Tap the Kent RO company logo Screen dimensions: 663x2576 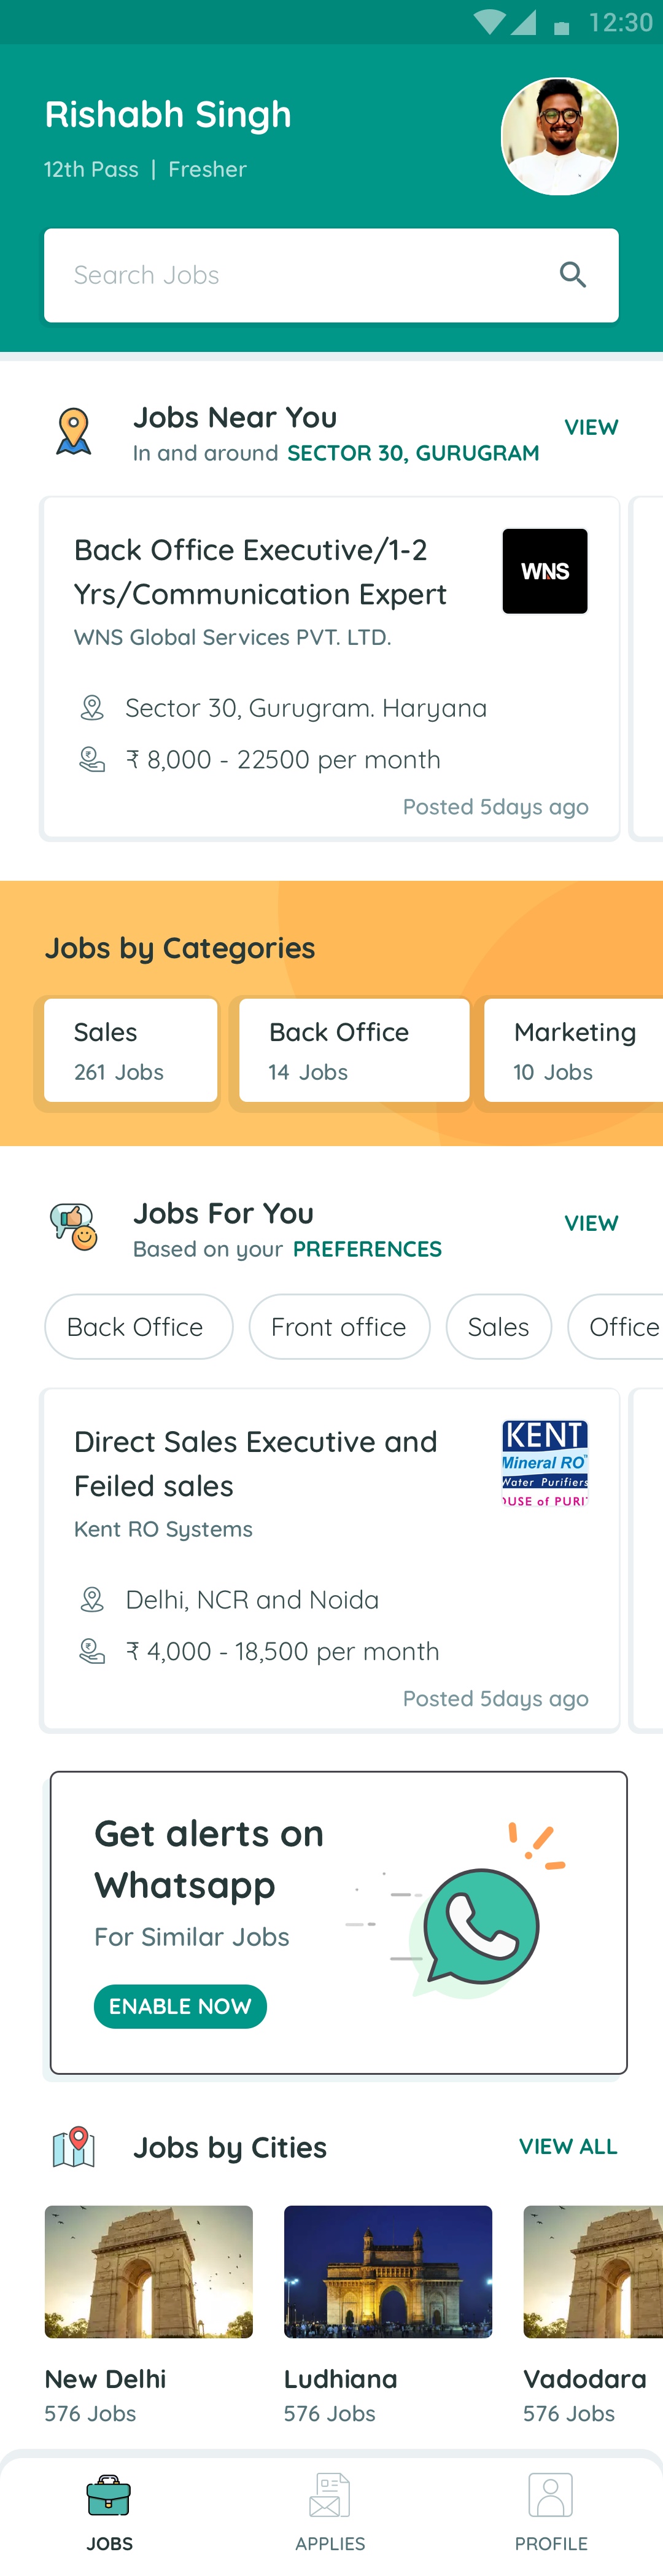pos(544,1463)
